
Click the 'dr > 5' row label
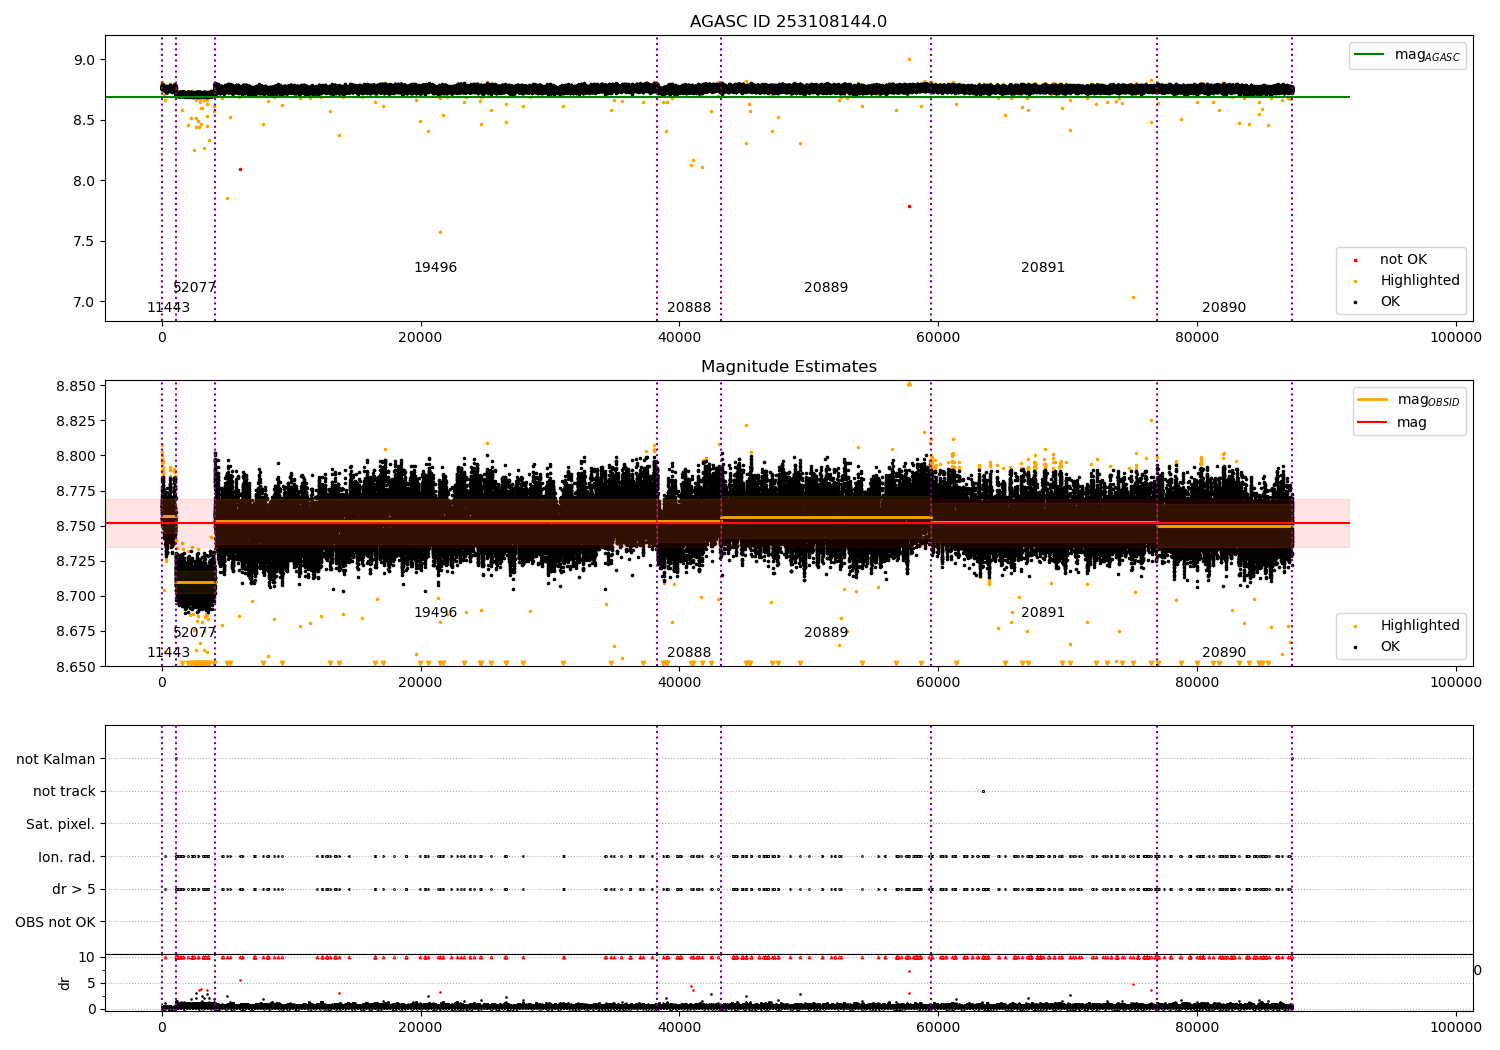tap(74, 890)
